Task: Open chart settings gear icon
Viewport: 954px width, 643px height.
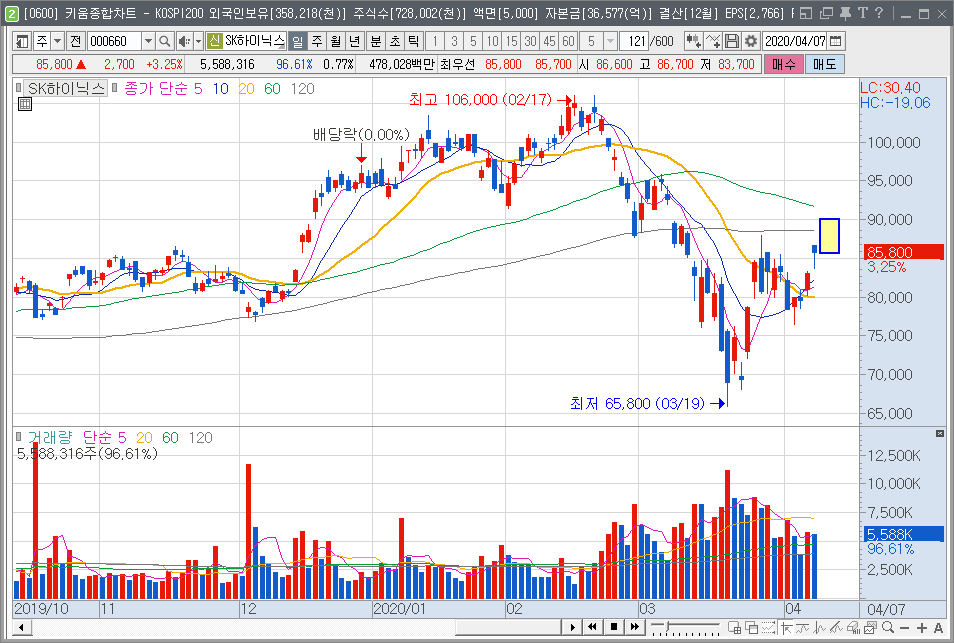Action: (751, 41)
